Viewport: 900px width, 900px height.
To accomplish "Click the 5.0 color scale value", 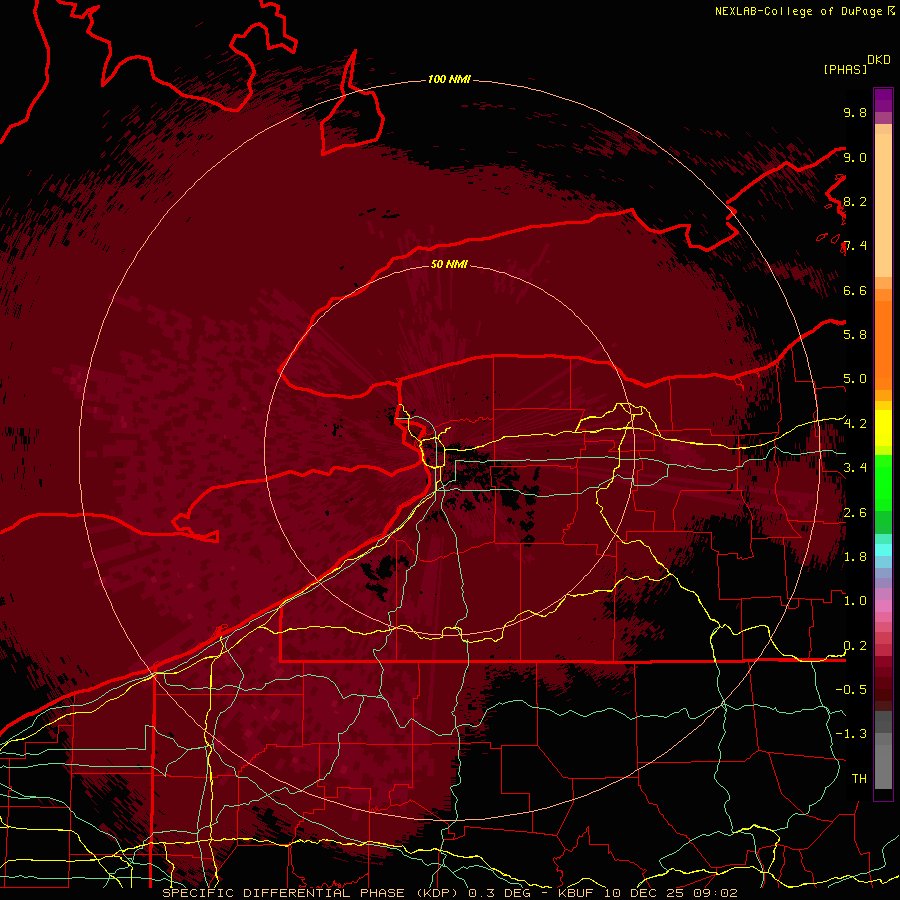I will tap(855, 379).
